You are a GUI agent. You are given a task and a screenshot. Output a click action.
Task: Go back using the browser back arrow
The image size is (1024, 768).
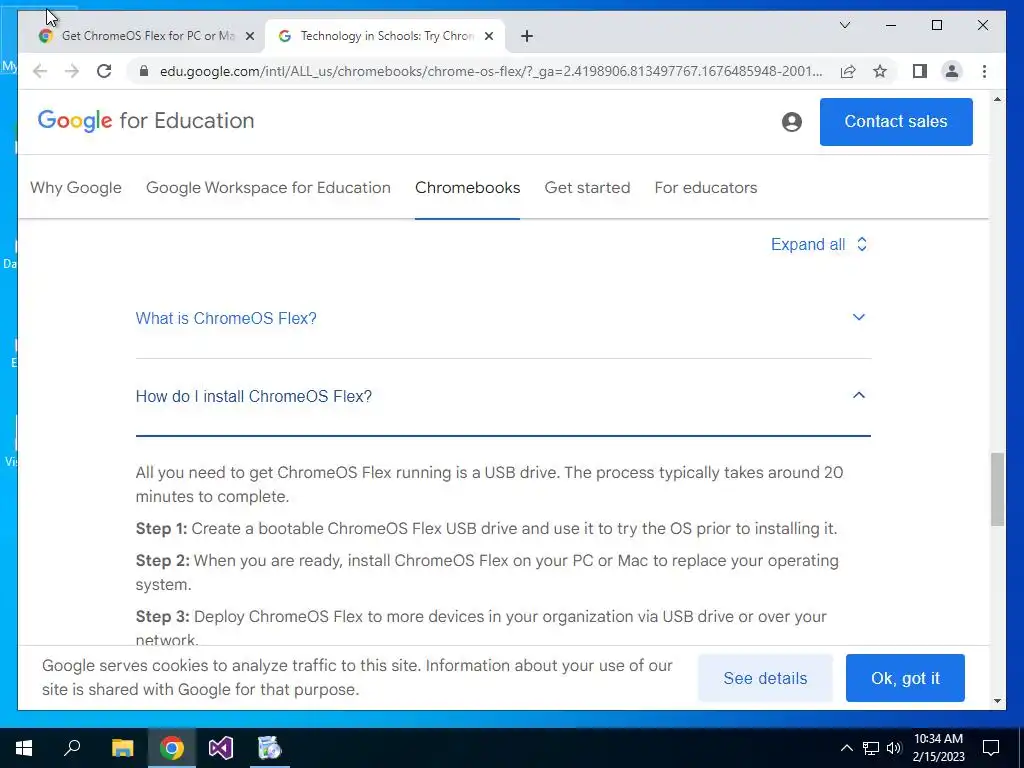point(40,71)
